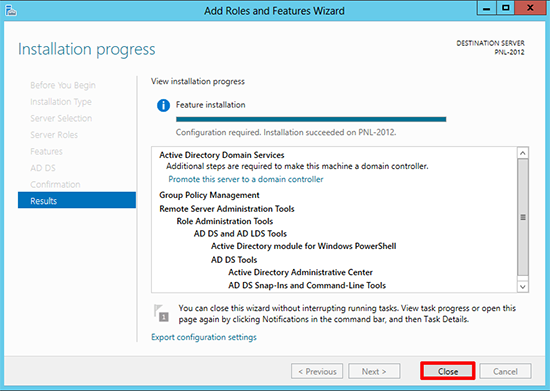Click scroll up arrow in results list
The width and height of the screenshot is (550, 391).
[523, 153]
